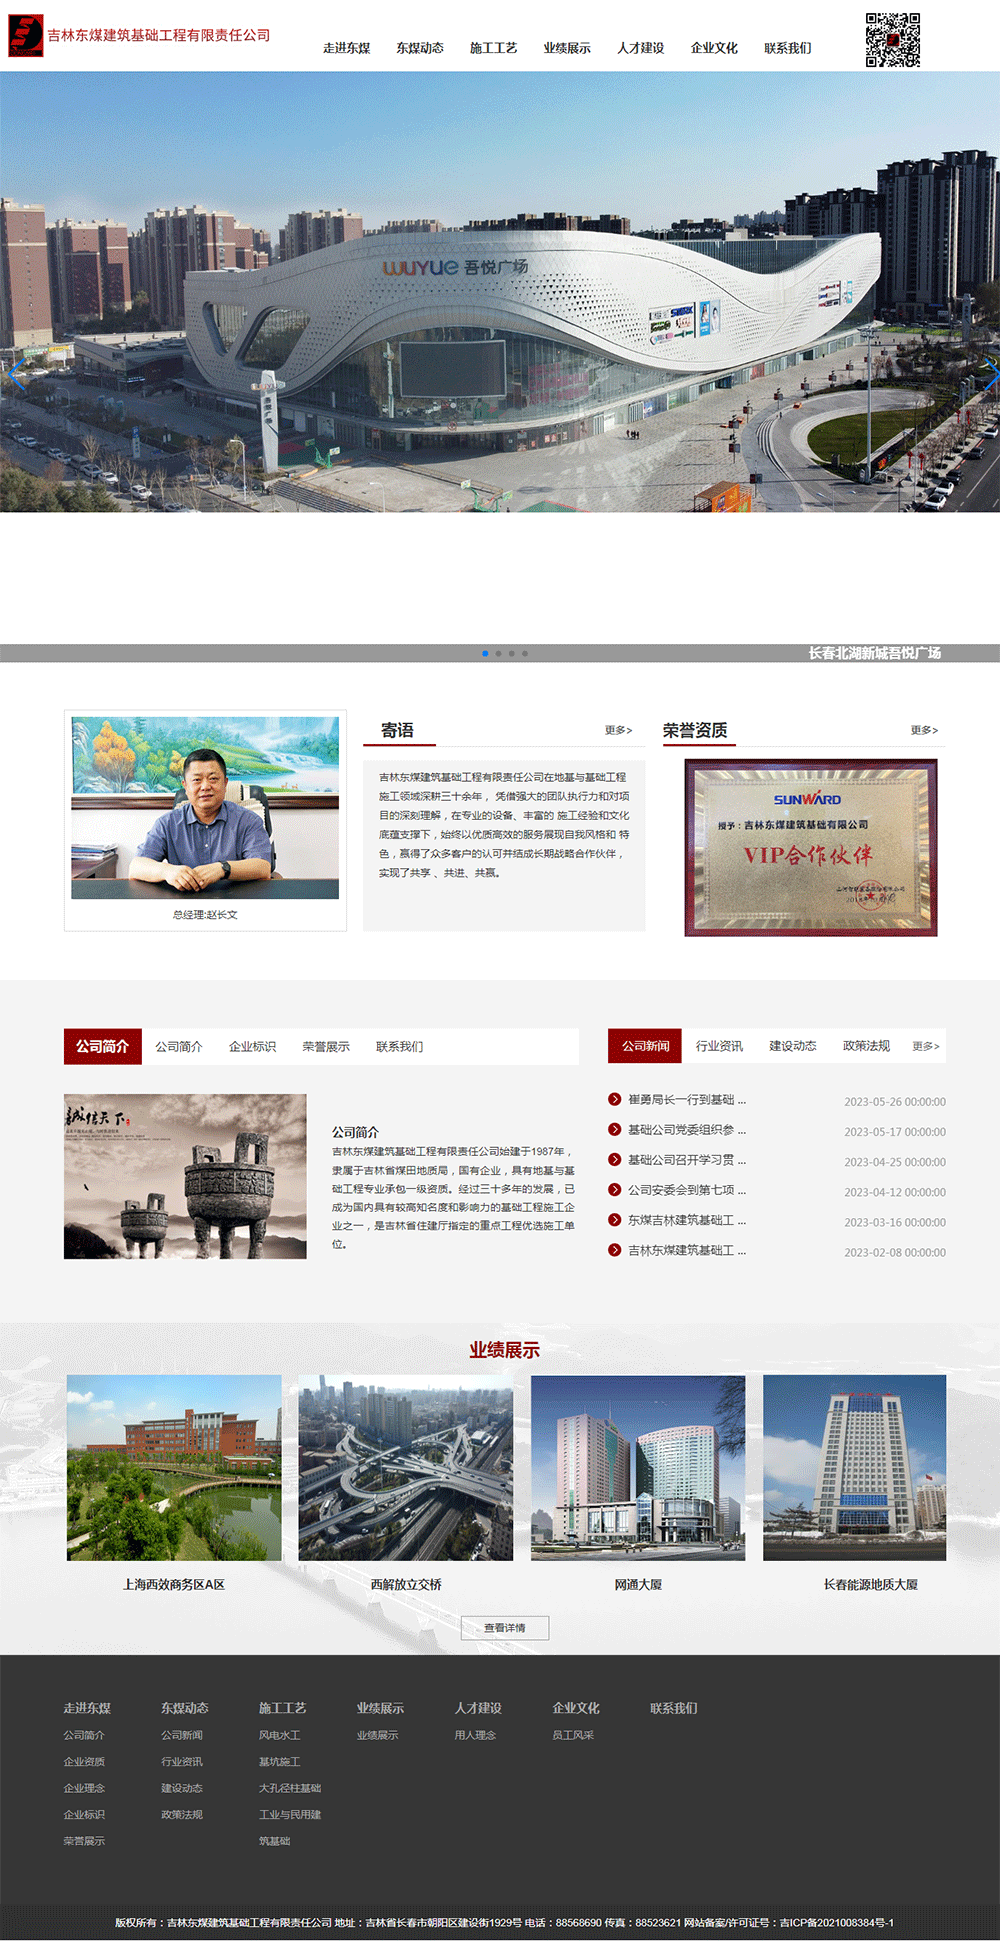The height and width of the screenshot is (1941, 1000).
Task: Open news item 基础公司党委组织参
Action: 687,1130
